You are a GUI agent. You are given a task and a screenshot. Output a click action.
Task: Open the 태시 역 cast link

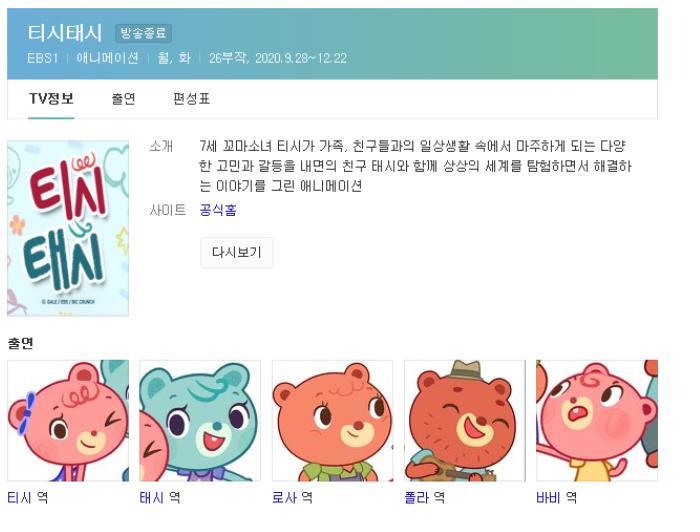coord(160,497)
